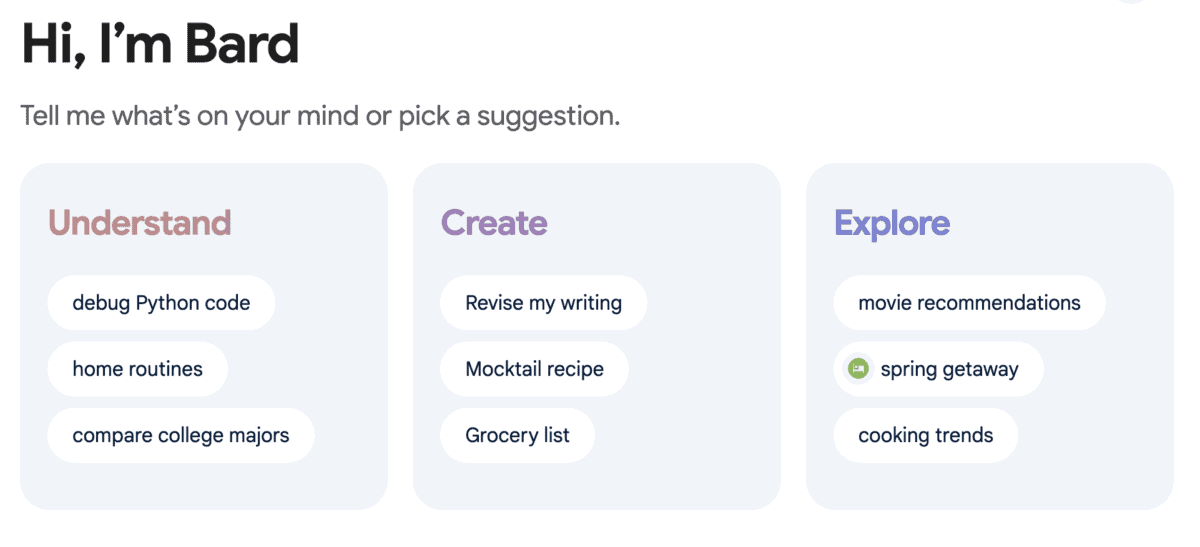Pick the compare college majors chip
Image resolution: width=1200 pixels, height=547 pixels.
tap(180, 435)
